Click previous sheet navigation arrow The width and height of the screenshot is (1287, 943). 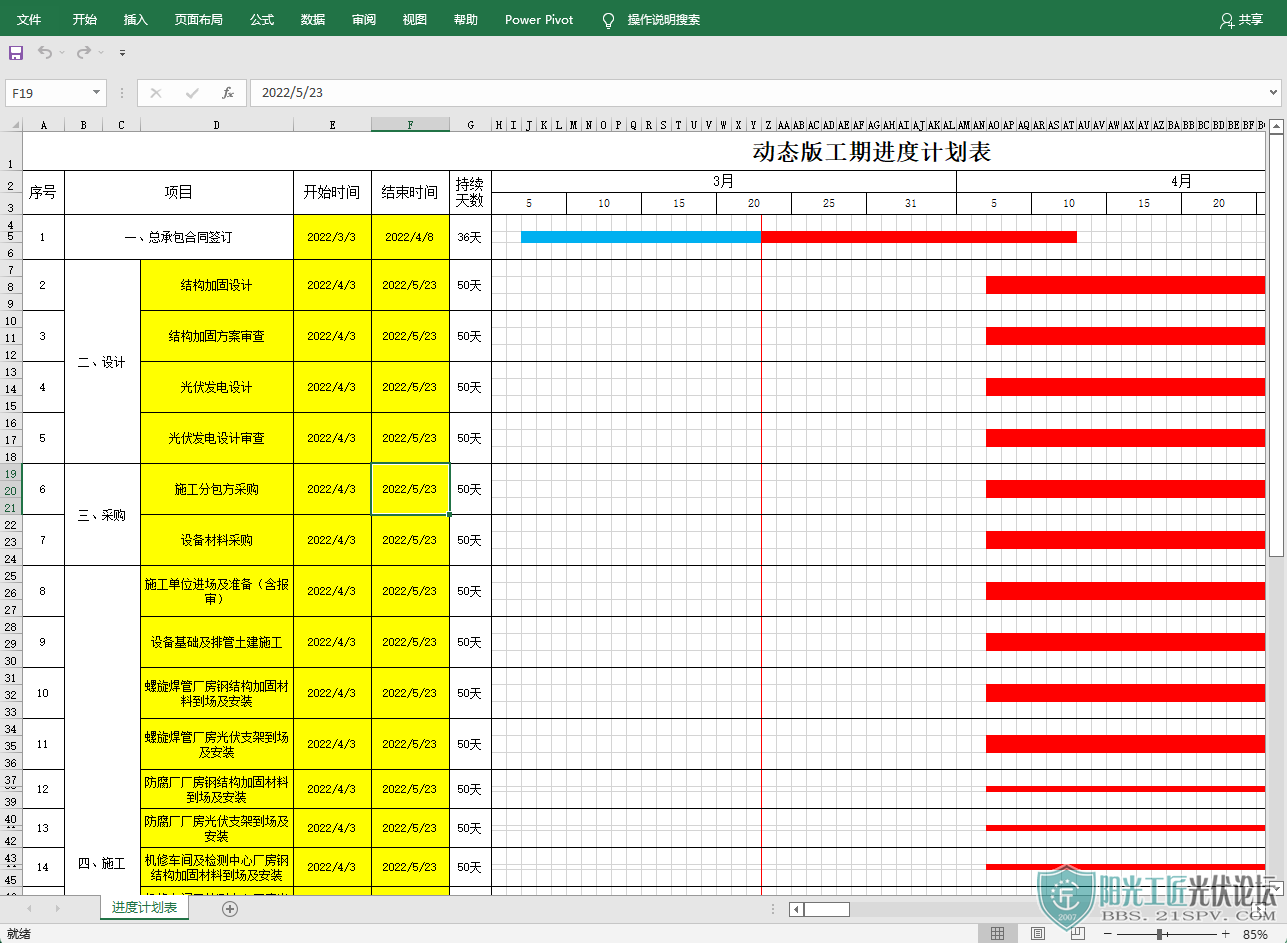29,908
